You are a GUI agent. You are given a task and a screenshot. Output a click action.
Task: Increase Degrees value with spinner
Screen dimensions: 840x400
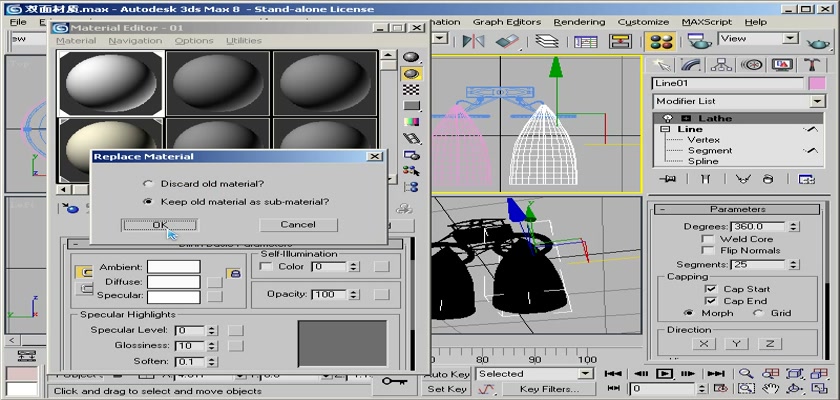(794, 224)
